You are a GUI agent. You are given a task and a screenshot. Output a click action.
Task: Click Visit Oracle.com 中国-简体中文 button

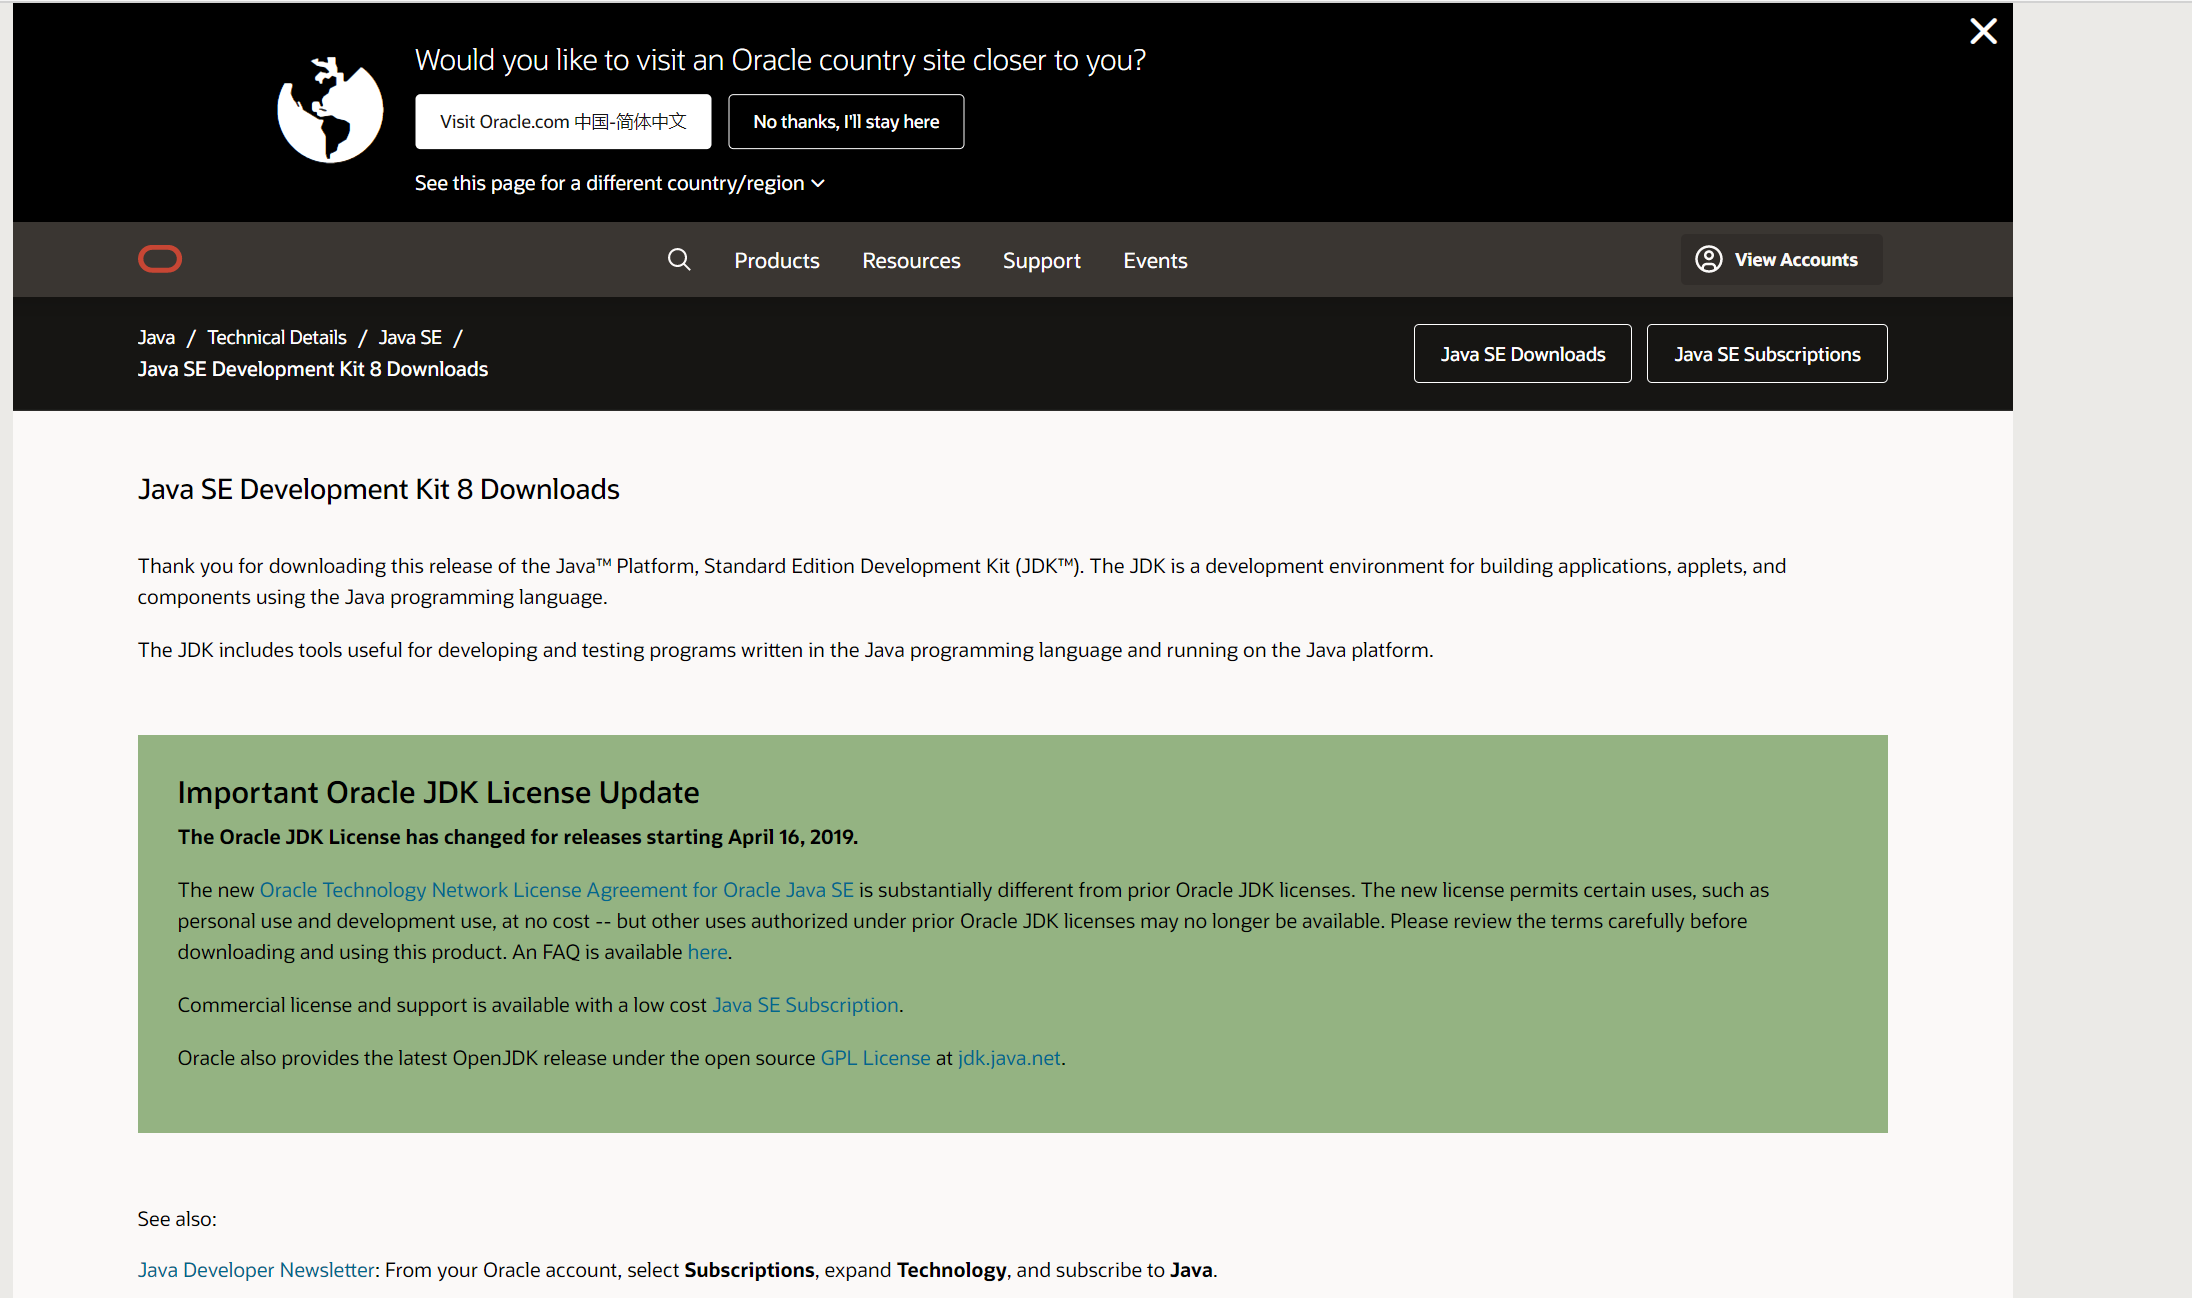[x=563, y=122]
